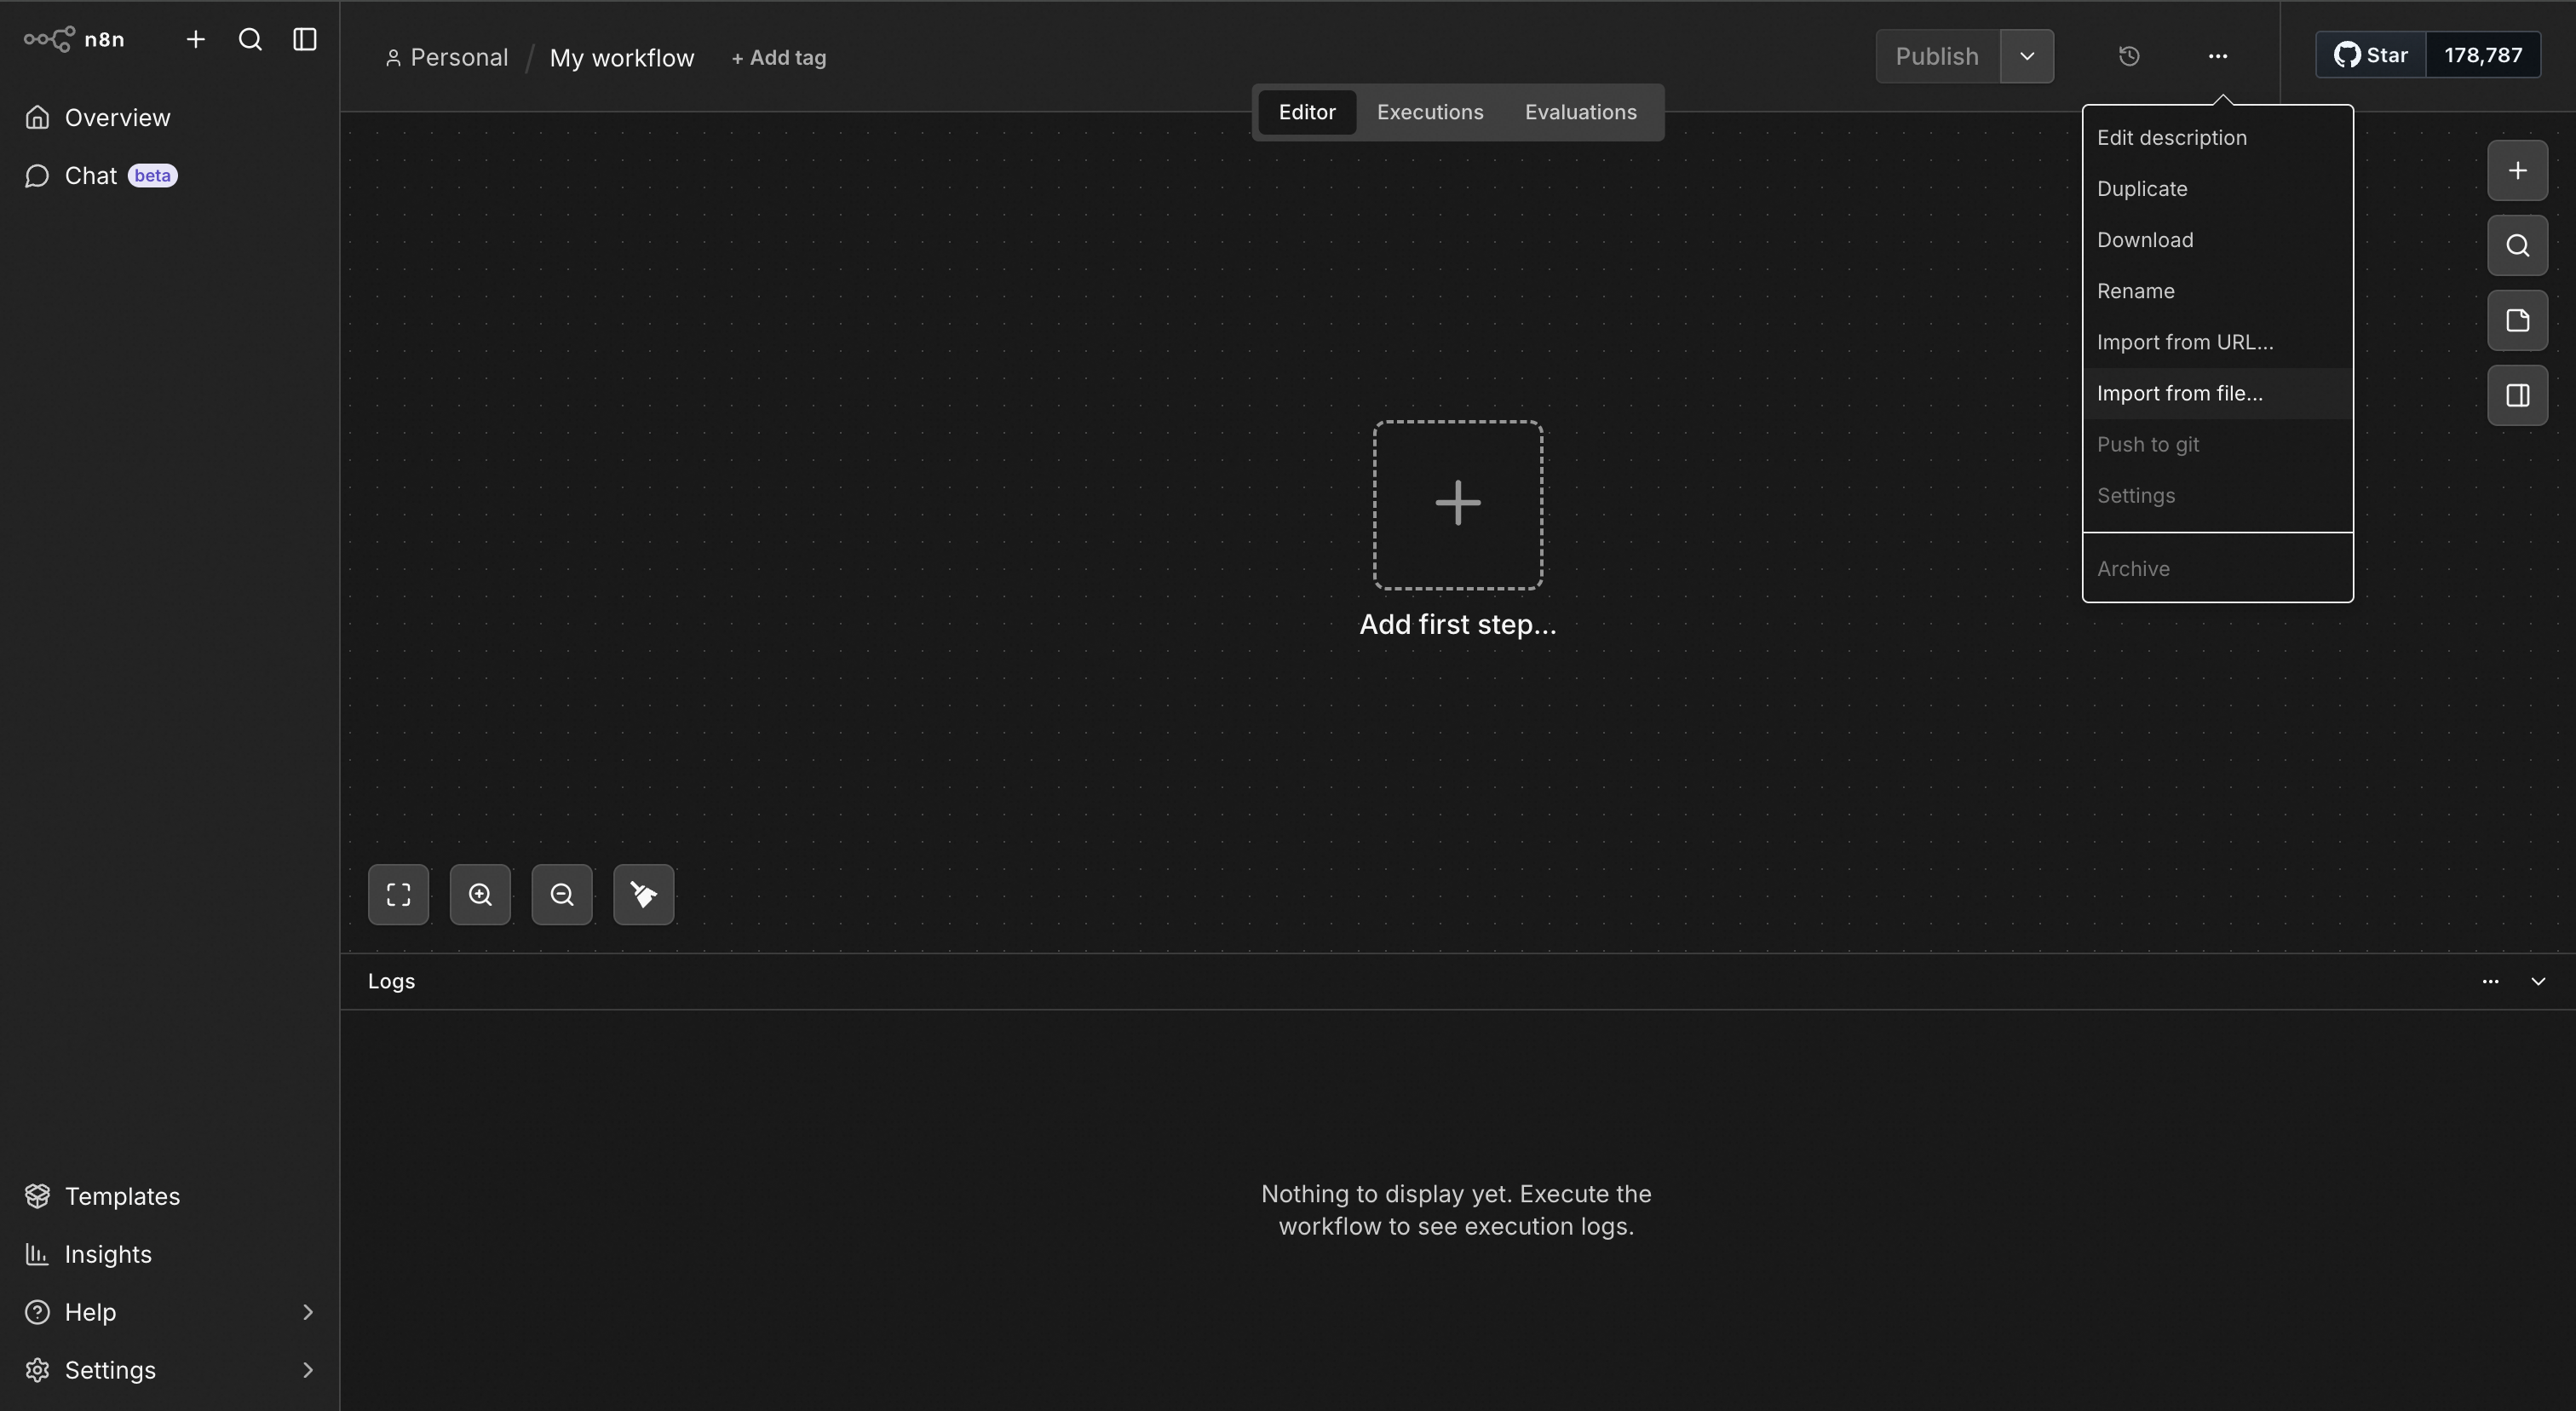
Task: Add a sticky note from right toolbar
Action: tap(2517, 320)
